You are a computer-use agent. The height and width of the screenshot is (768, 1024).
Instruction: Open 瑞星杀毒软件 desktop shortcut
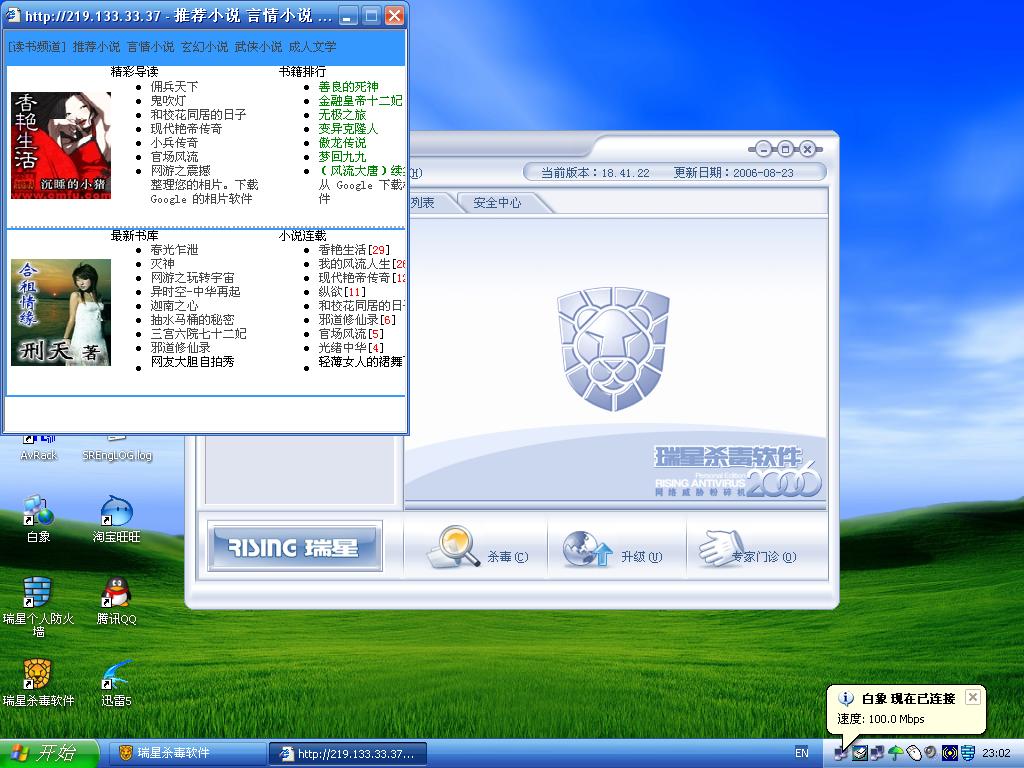tap(39, 684)
